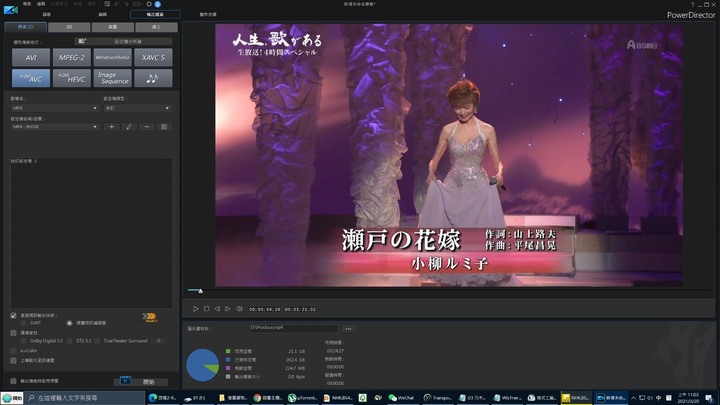The height and width of the screenshot is (405, 720).
Task: Open the Edit menu in menu bar
Action: tap(41, 4)
